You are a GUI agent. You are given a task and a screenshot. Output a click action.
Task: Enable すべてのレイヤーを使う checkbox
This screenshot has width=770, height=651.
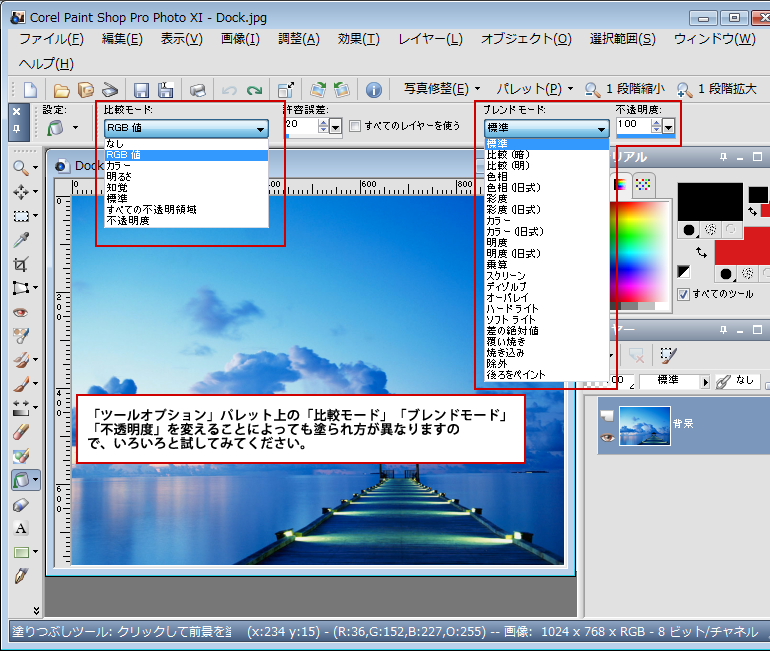tap(355, 126)
